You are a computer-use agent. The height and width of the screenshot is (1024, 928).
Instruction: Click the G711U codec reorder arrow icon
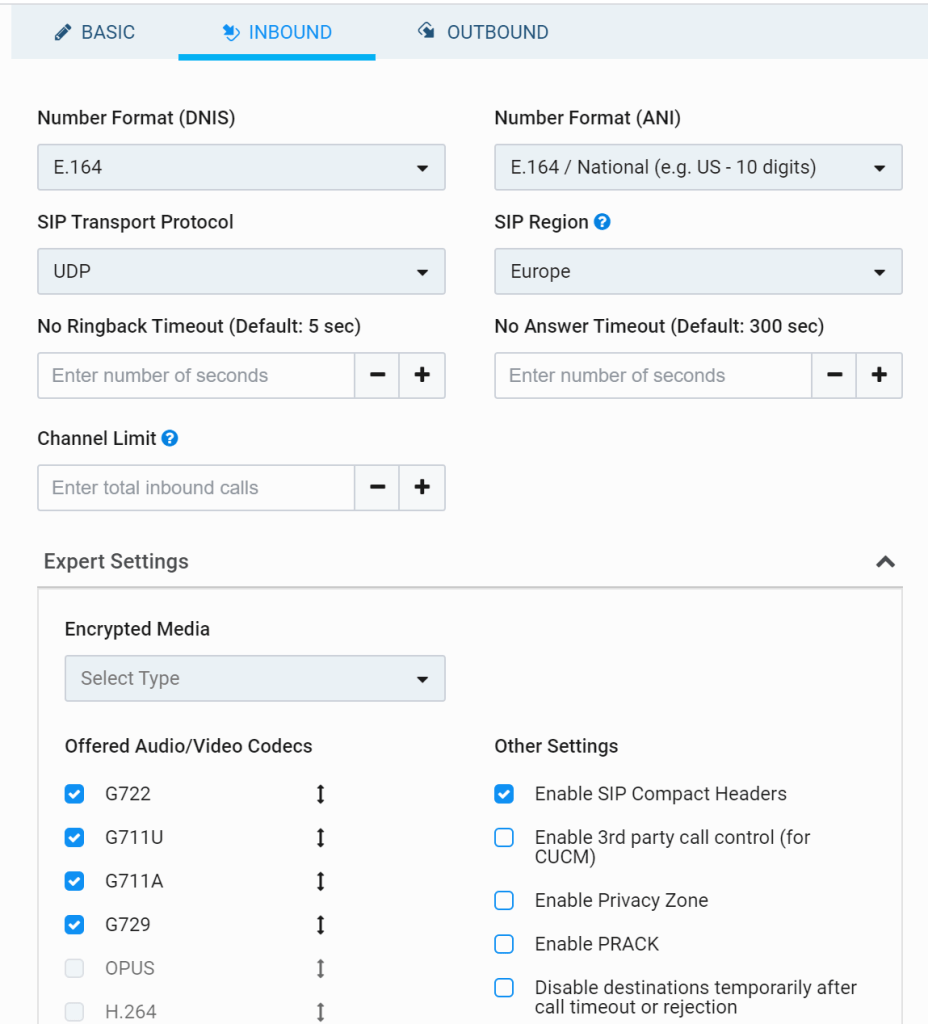pyautogui.click(x=321, y=838)
